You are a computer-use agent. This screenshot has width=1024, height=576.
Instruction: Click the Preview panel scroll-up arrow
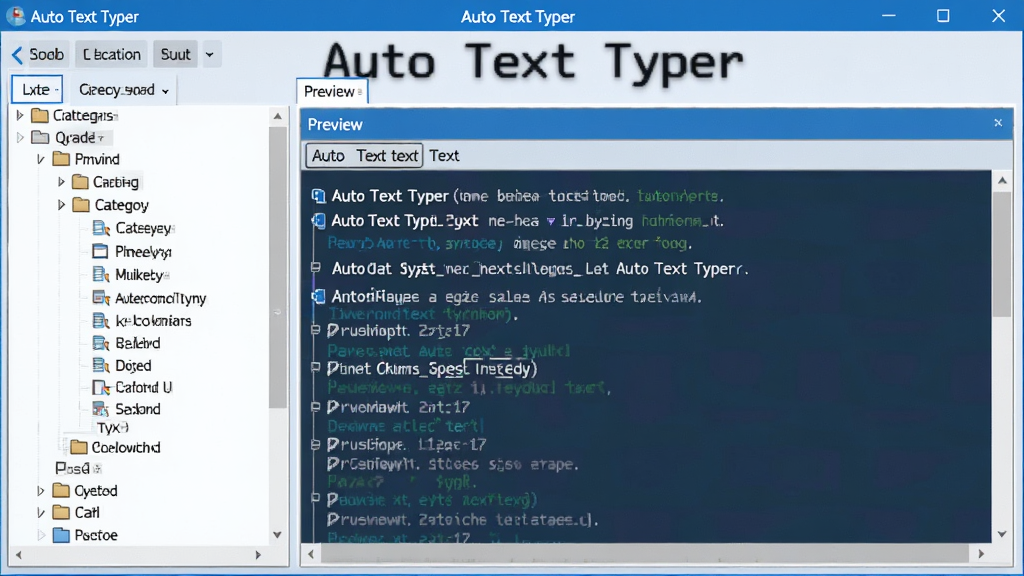tap(1002, 180)
